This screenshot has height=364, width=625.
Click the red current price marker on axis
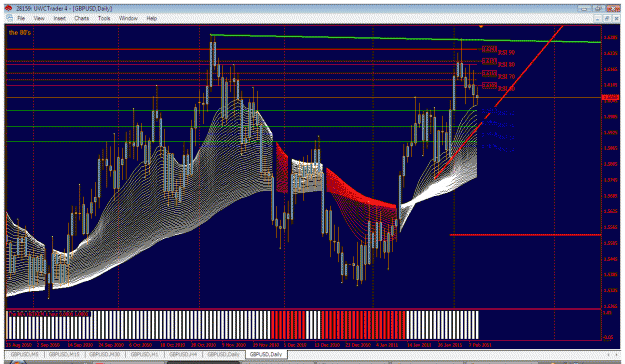point(610,97)
